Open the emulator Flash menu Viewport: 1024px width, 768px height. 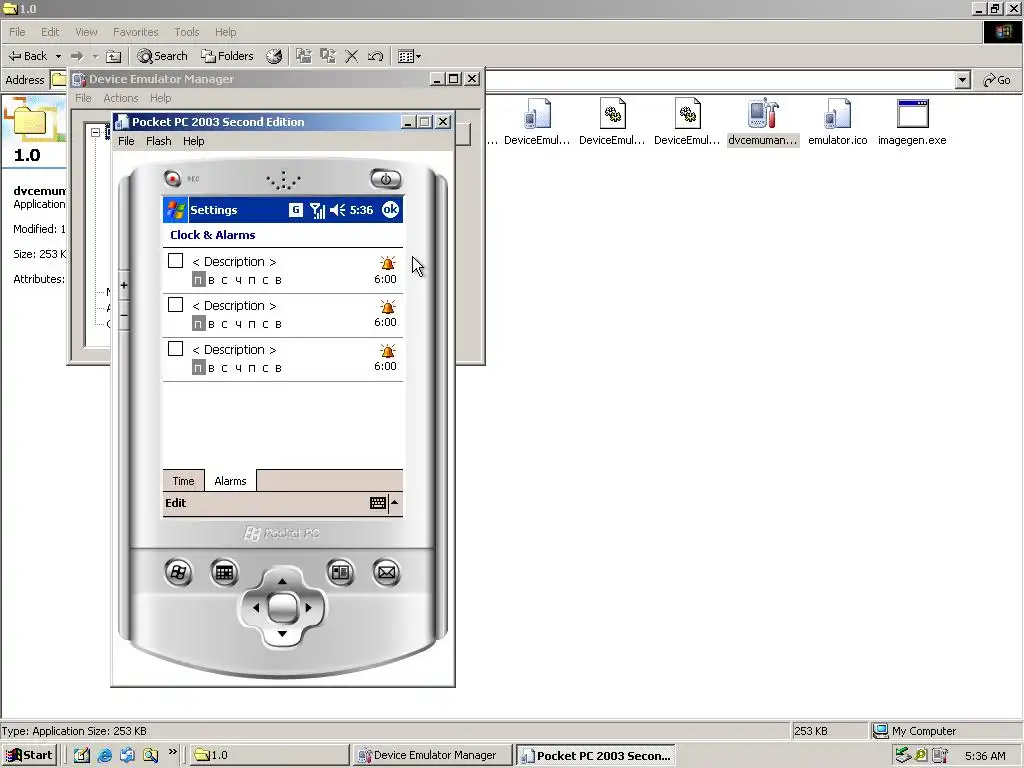click(159, 141)
